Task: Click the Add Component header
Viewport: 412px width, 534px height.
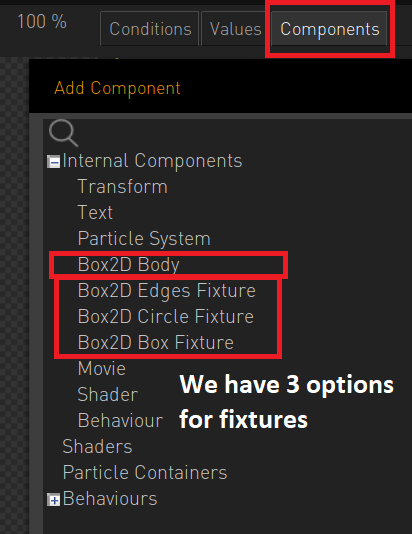Action: (x=117, y=88)
